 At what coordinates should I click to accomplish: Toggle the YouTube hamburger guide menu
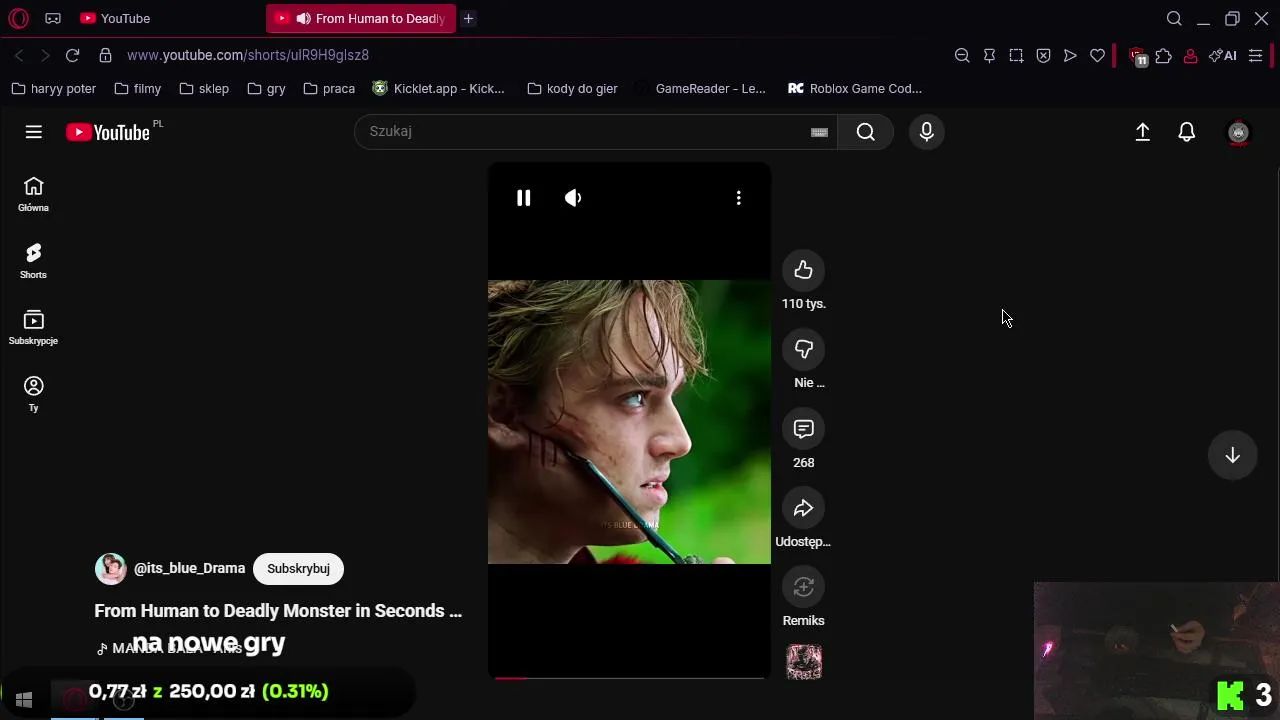click(x=33, y=132)
